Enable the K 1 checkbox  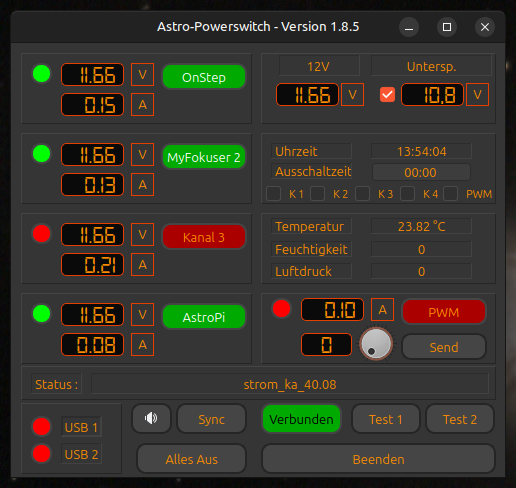pos(273,194)
